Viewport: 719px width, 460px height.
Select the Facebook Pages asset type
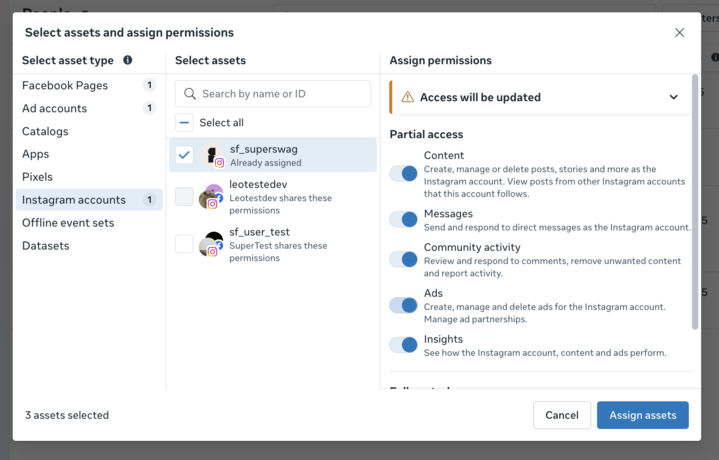(89, 85)
